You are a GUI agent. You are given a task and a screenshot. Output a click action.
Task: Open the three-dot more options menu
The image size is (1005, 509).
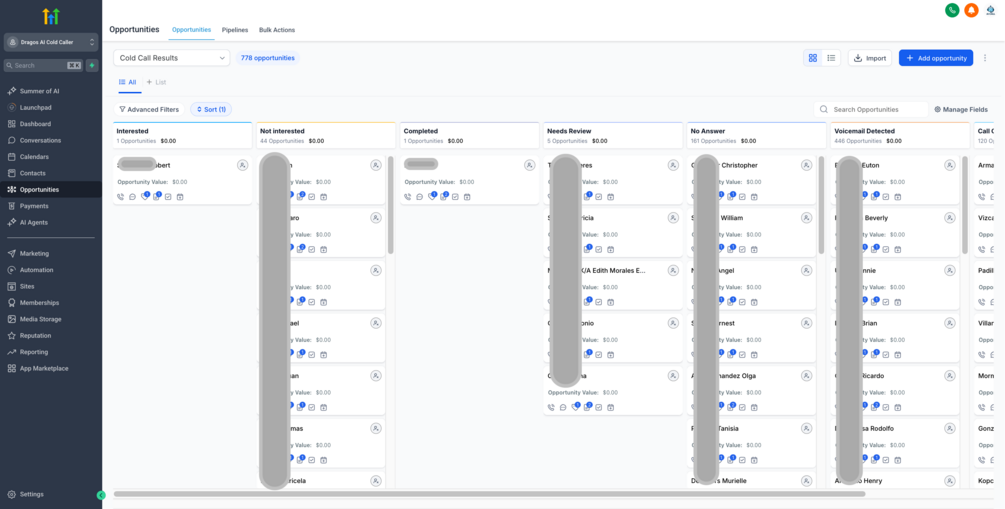(985, 58)
